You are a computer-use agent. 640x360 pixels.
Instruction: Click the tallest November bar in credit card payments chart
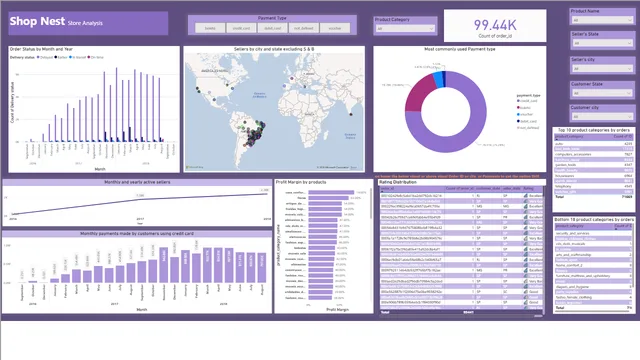point(164,265)
